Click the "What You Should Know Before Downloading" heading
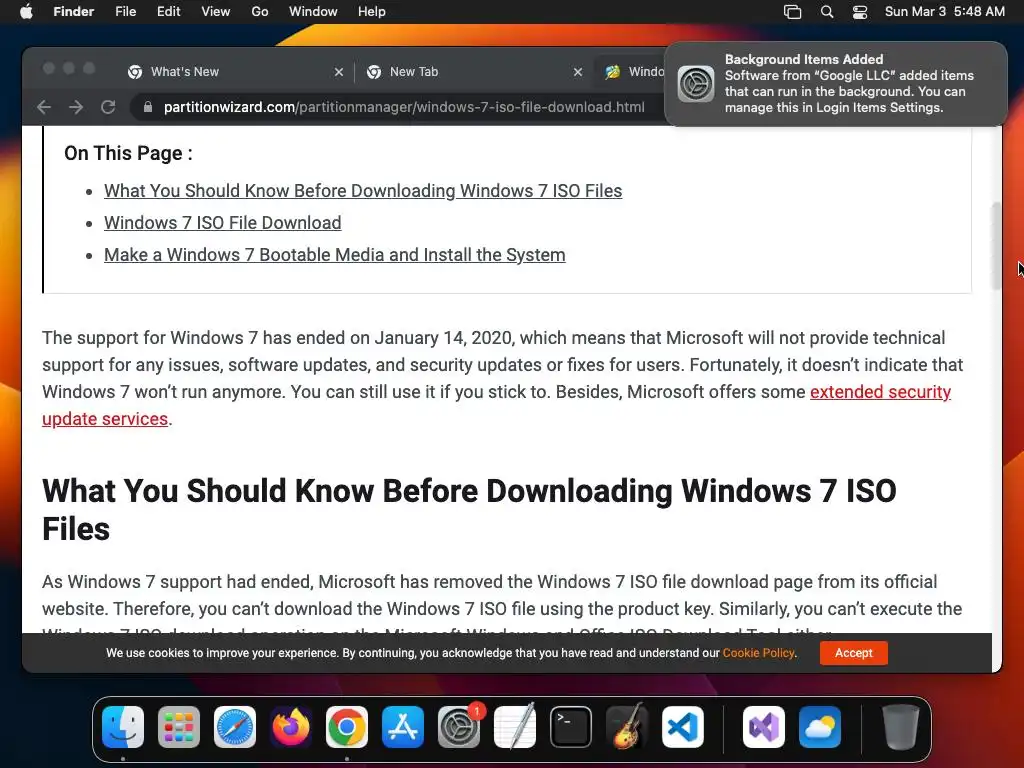 point(469,510)
